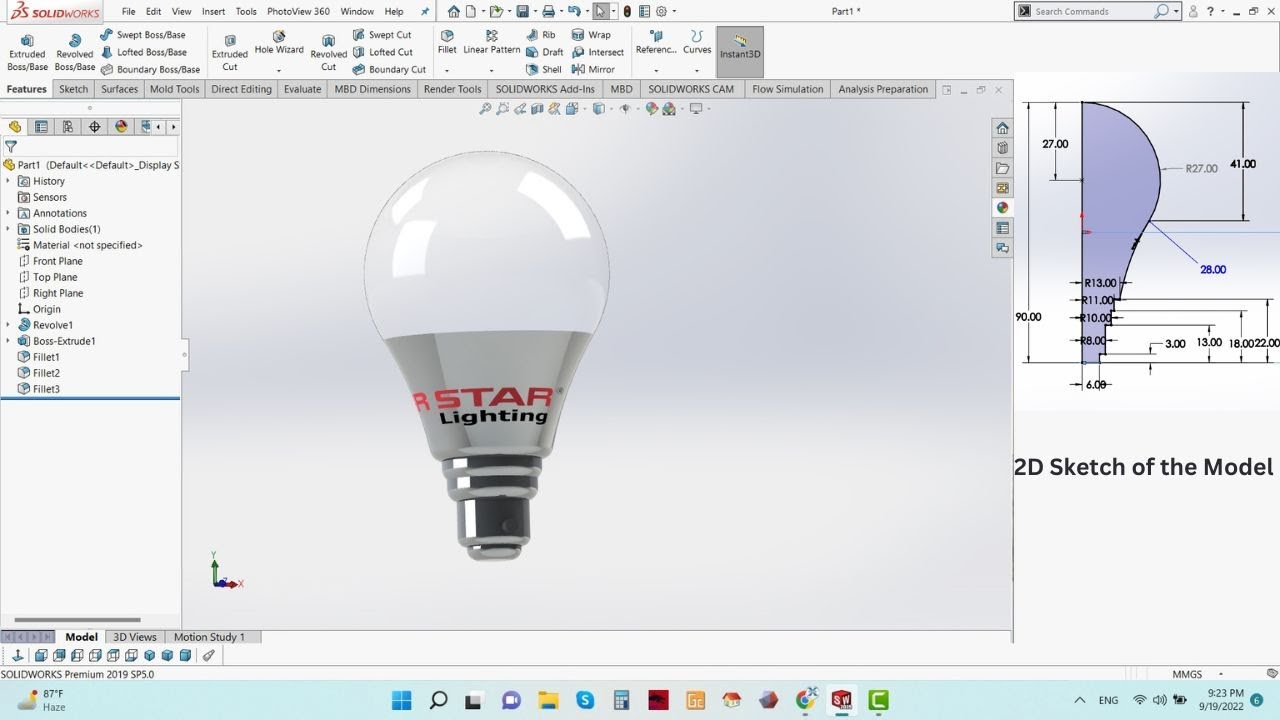Viewport: 1280px width, 720px height.
Task: Click the Home icon in the quick toolbar
Action: (x=454, y=11)
